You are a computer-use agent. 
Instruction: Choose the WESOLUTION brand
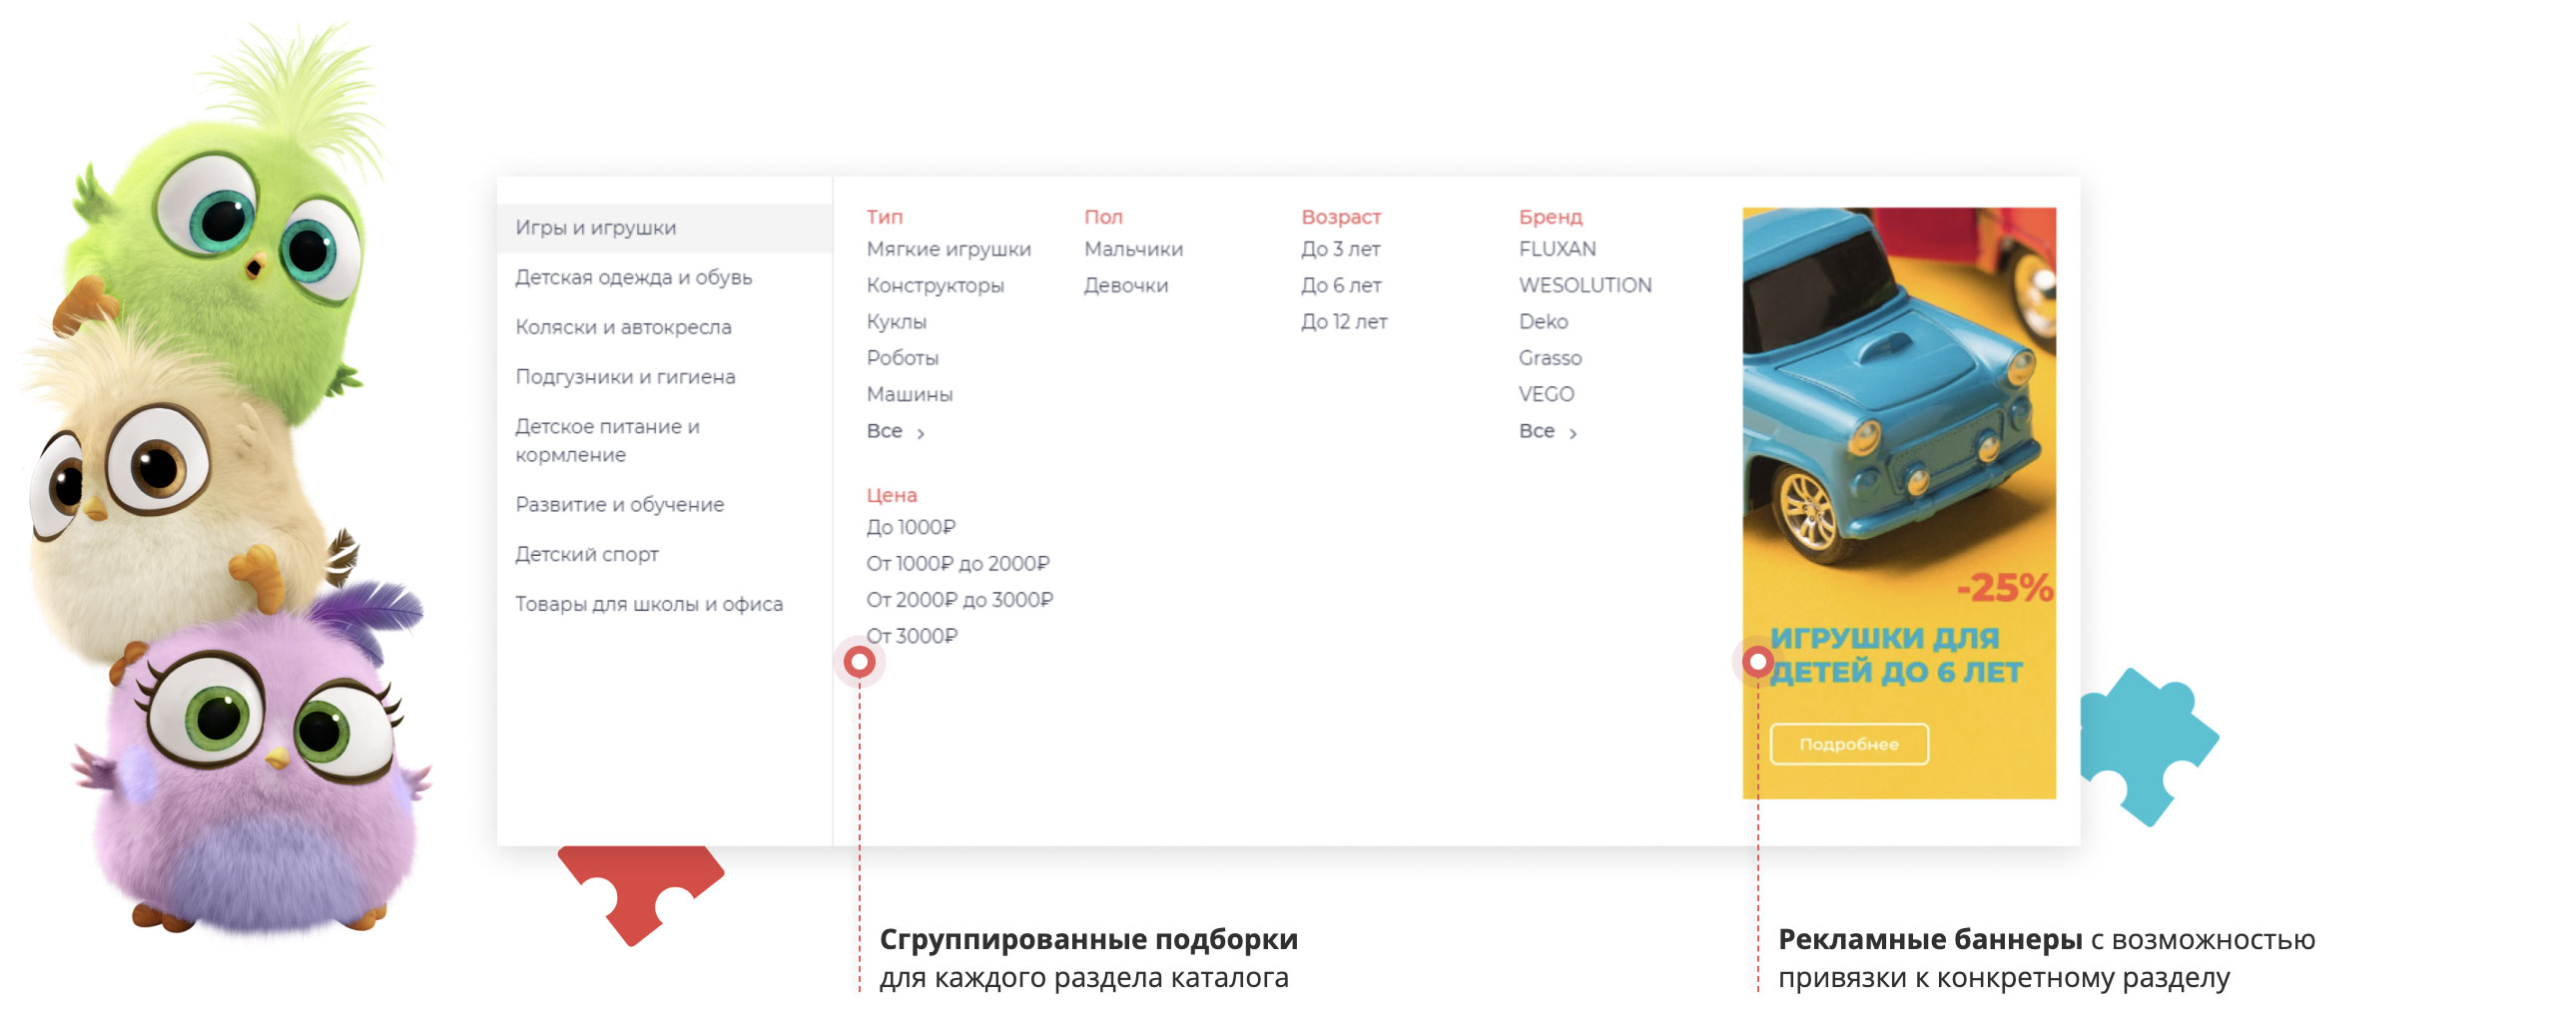coord(1584,285)
